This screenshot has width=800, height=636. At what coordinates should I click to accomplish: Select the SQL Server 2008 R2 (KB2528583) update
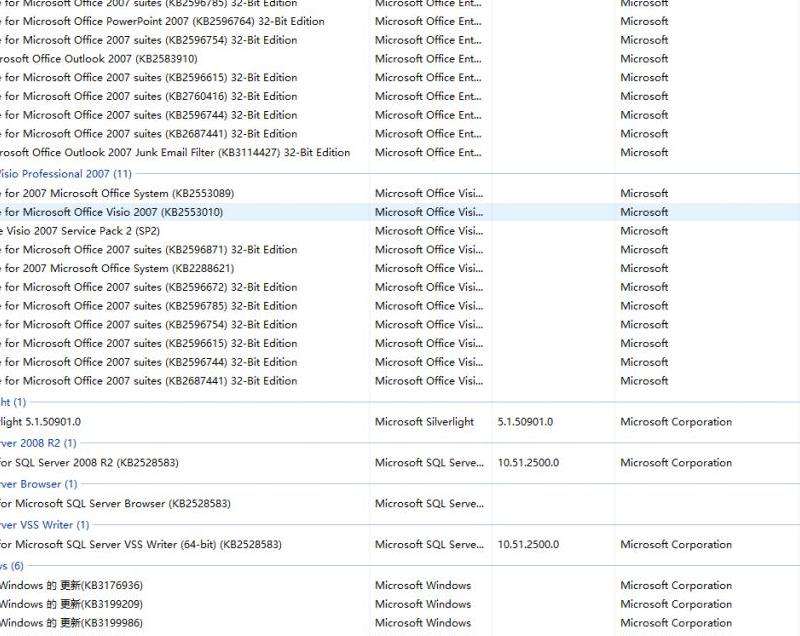click(x=89, y=463)
